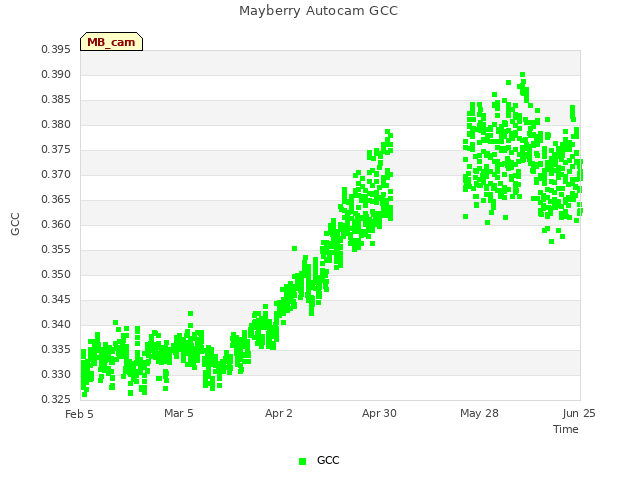
Task: Click the Apr 2 x-axis label
Action: 279,413
